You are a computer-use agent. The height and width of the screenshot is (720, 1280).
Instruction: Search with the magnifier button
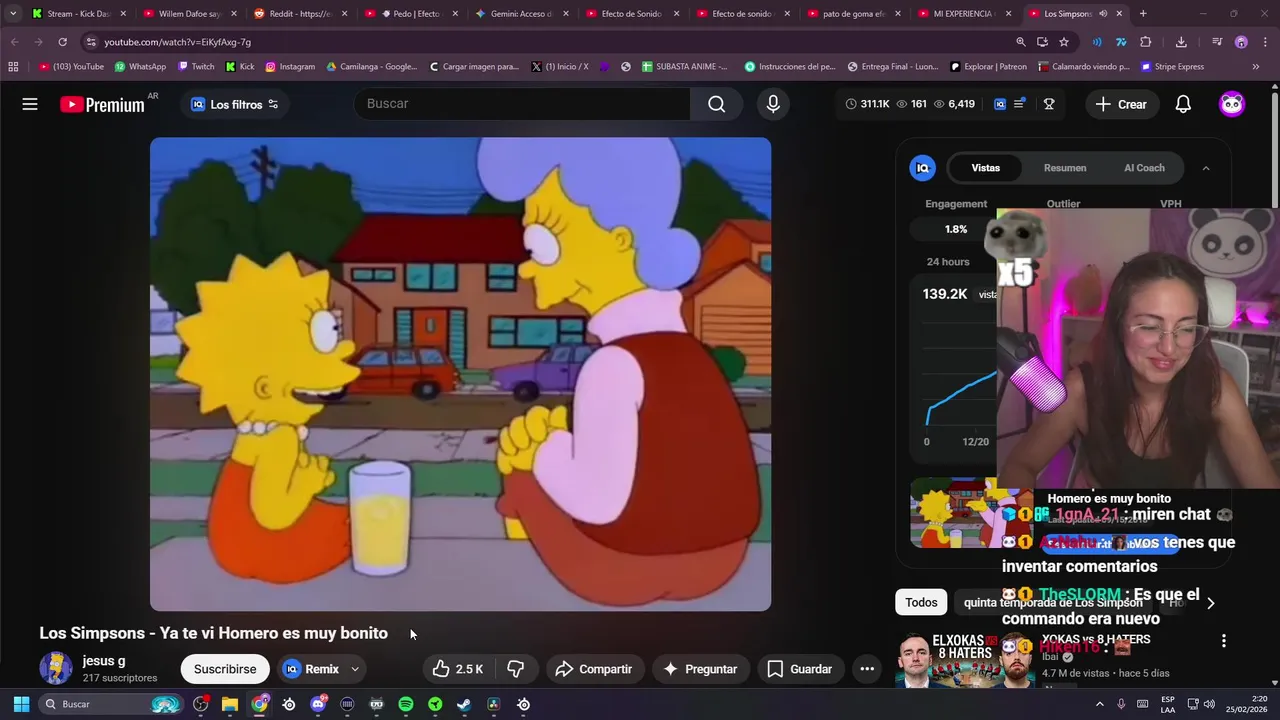tap(716, 104)
